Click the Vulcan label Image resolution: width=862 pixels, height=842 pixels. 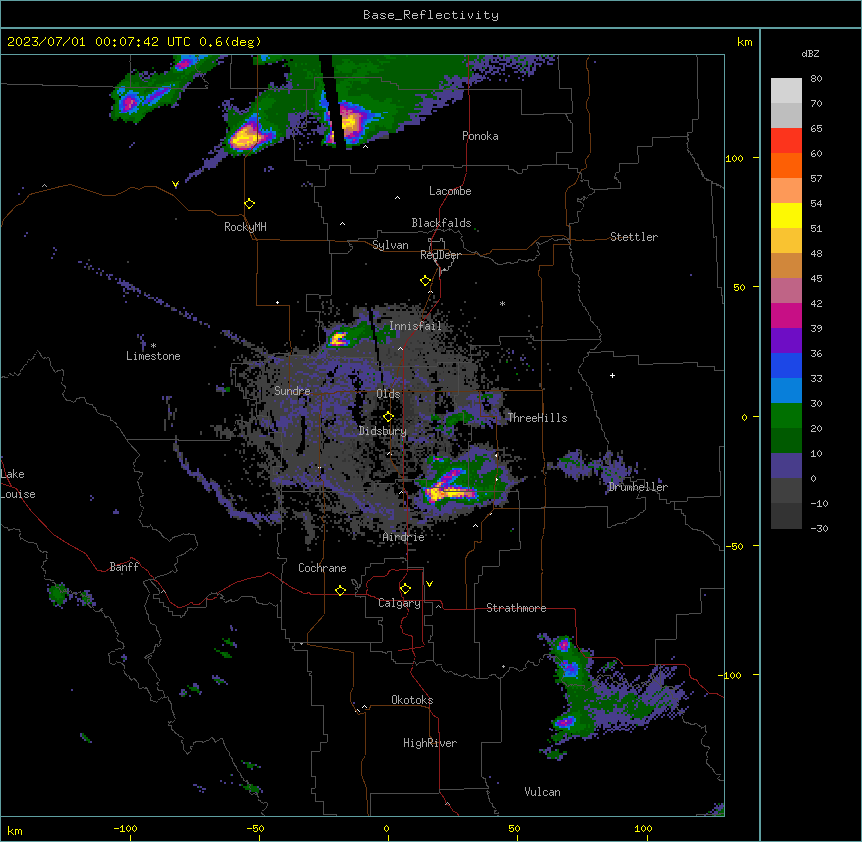tap(543, 792)
